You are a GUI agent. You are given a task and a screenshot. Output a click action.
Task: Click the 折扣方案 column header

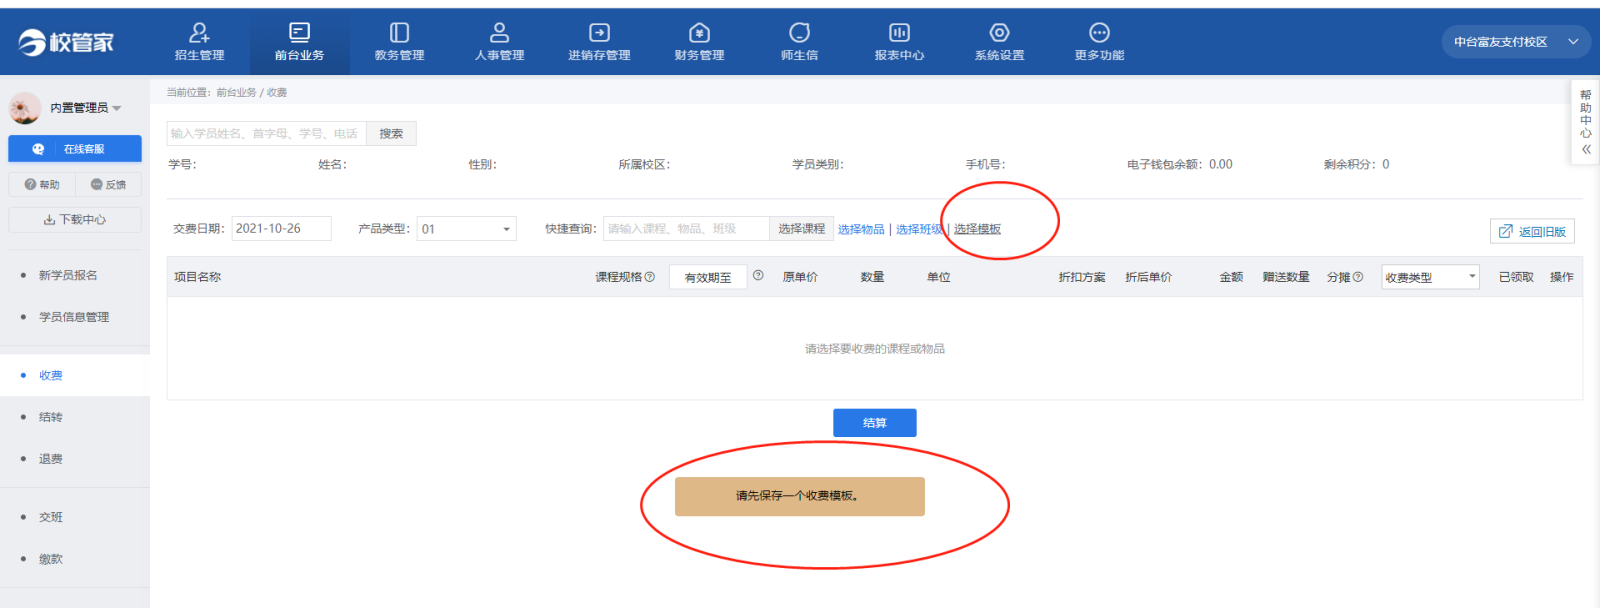tap(1082, 277)
